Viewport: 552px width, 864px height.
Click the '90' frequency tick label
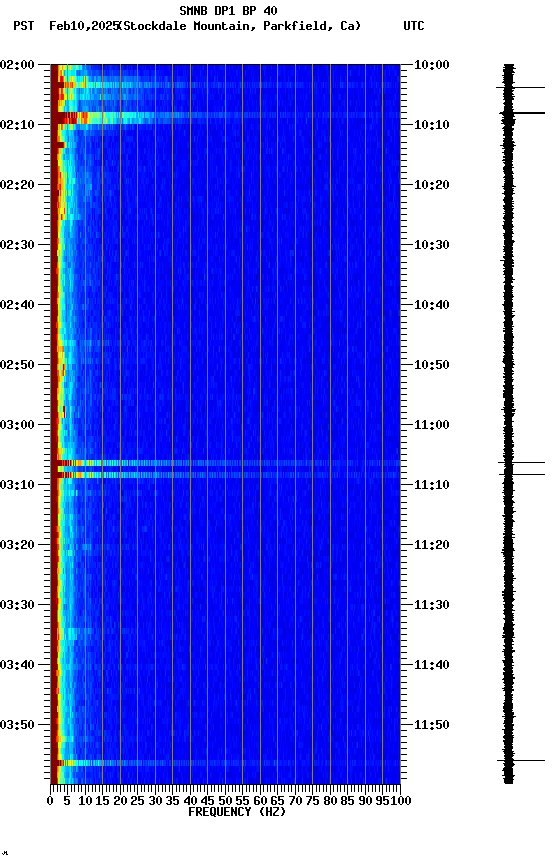365,801
